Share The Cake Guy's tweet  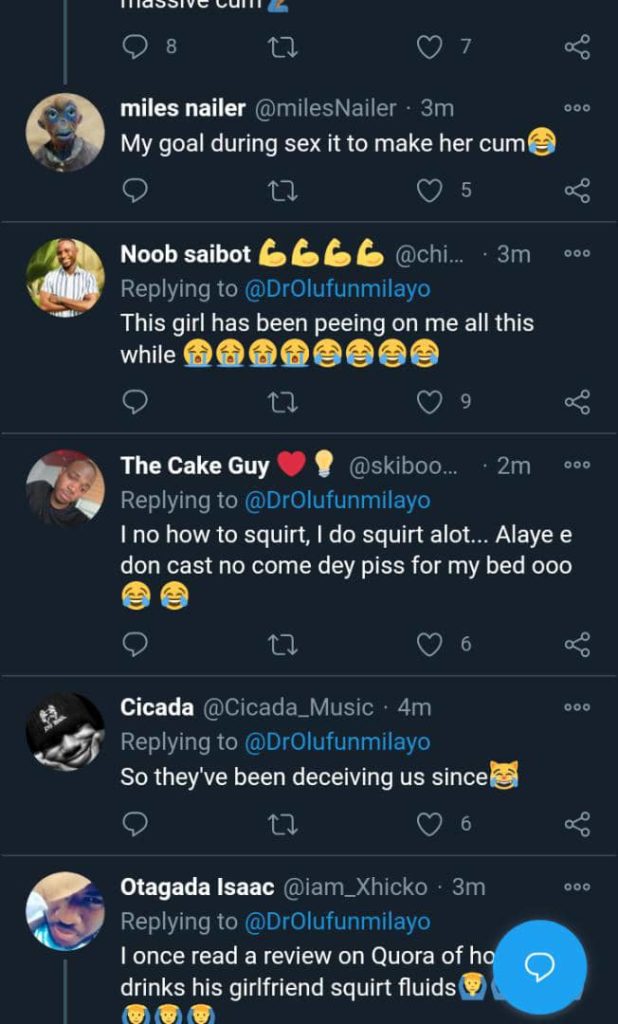(x=577, y=645)
